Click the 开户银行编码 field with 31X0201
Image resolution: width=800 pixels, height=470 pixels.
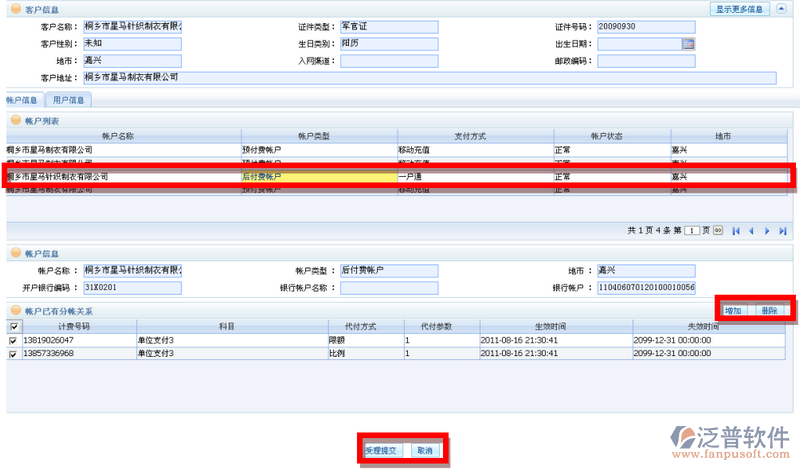point(133,288)
